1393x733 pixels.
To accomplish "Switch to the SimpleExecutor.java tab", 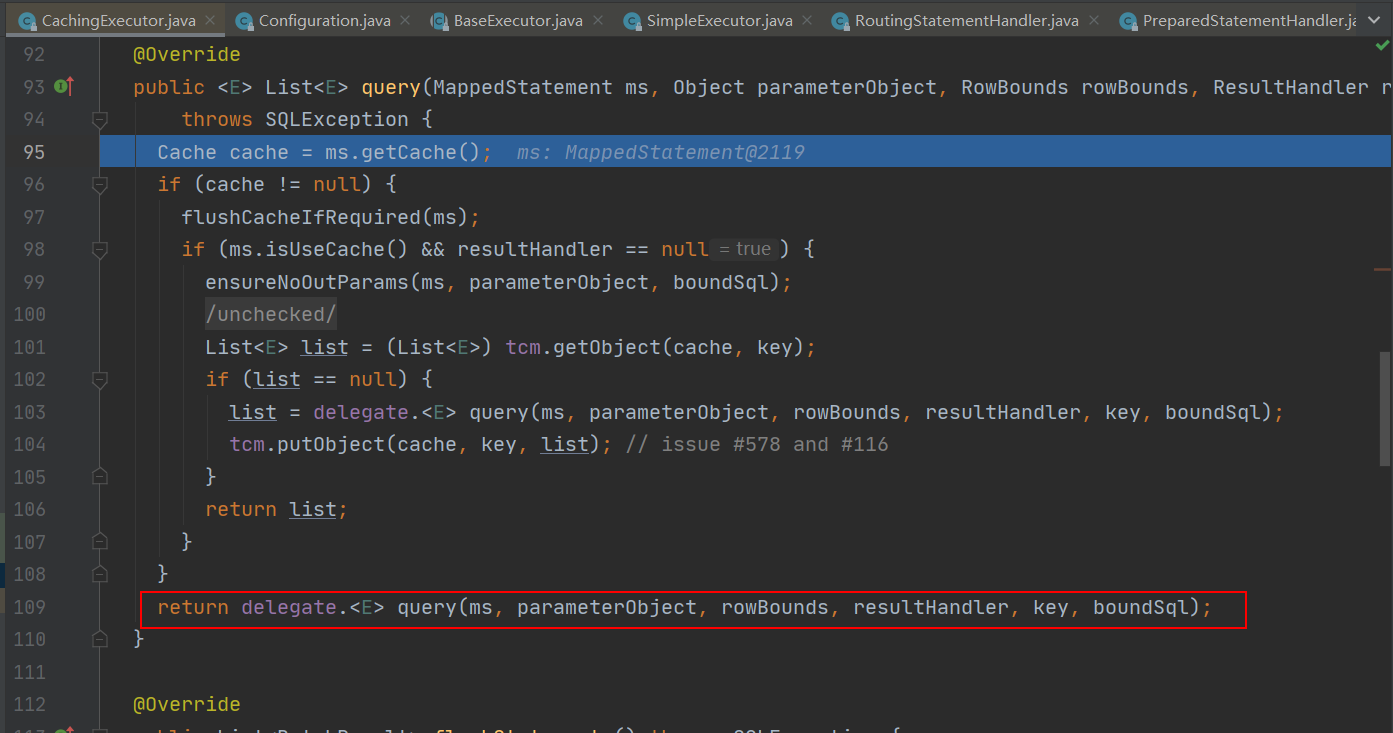I will 719,20.
